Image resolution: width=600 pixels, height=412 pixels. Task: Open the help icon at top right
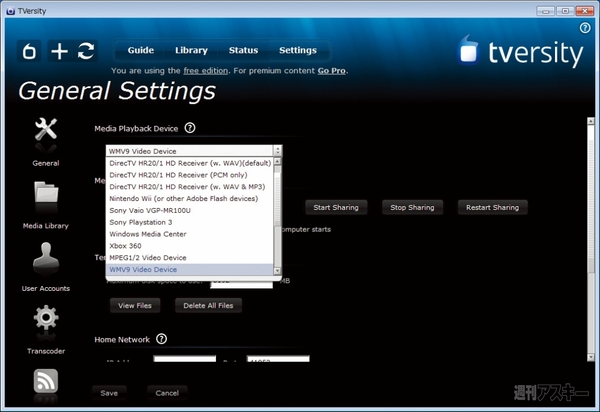pyautogui.click(x=585, y=28)
